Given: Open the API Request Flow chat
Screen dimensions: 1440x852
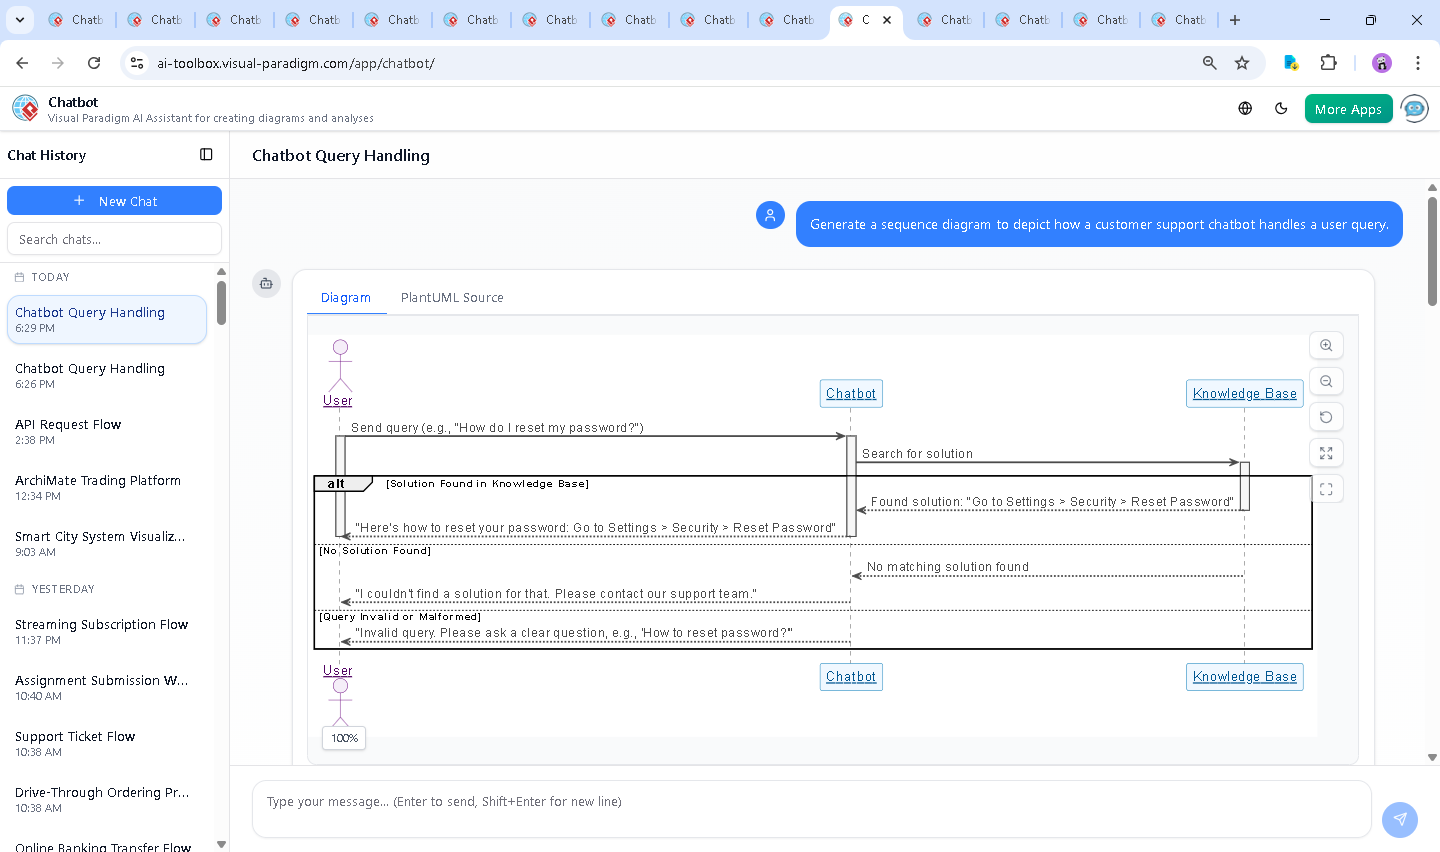Looking at the screenshot, I should coord(68,431).
